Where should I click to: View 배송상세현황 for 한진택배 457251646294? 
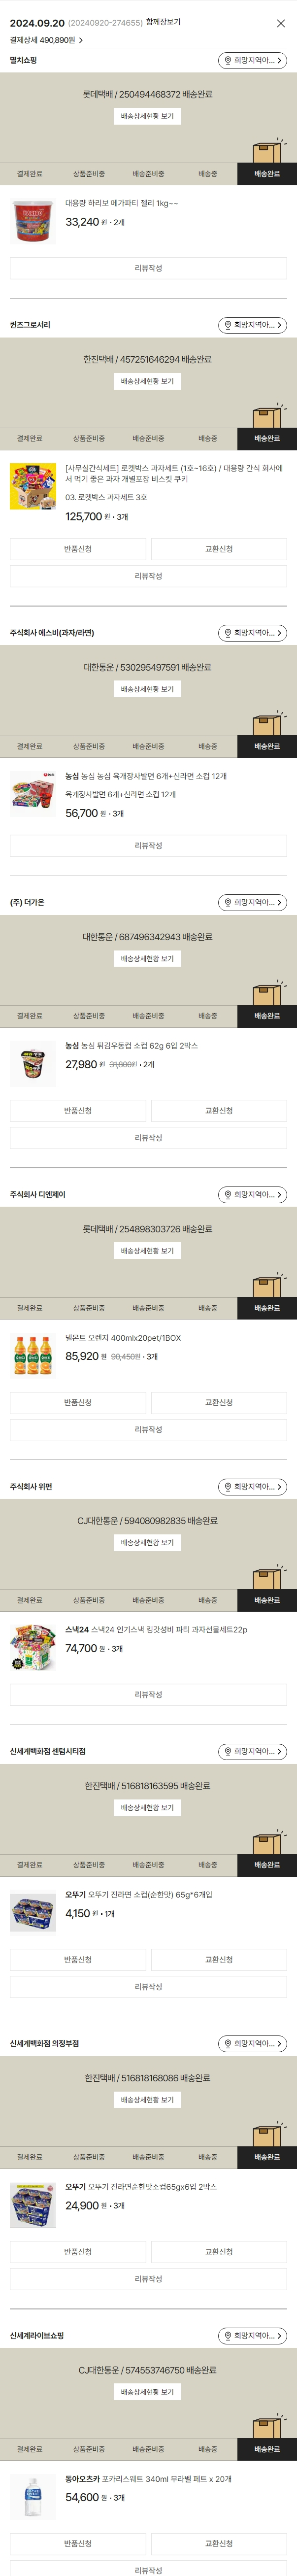pos(147,381)
